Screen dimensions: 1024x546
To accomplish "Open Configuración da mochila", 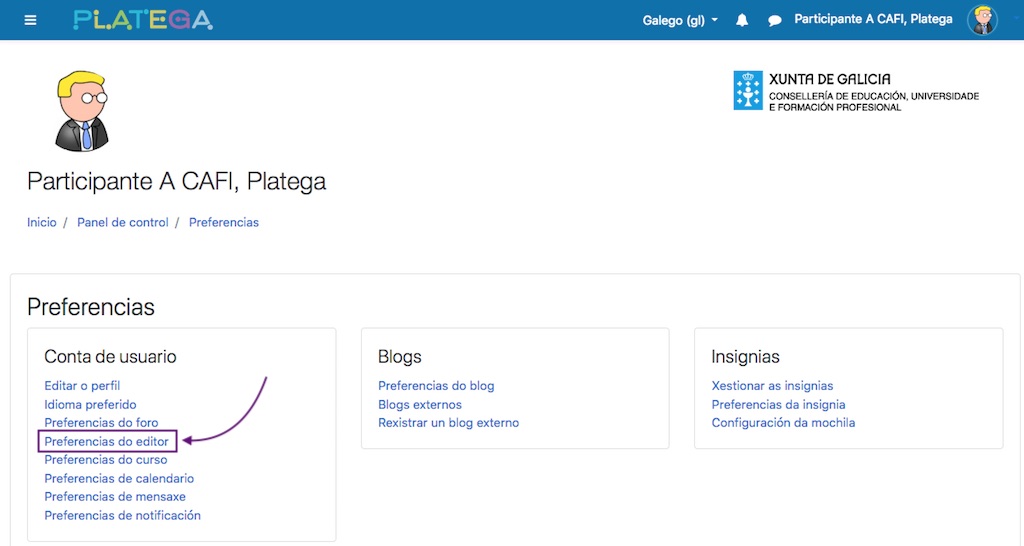I will tap(783, 423).
